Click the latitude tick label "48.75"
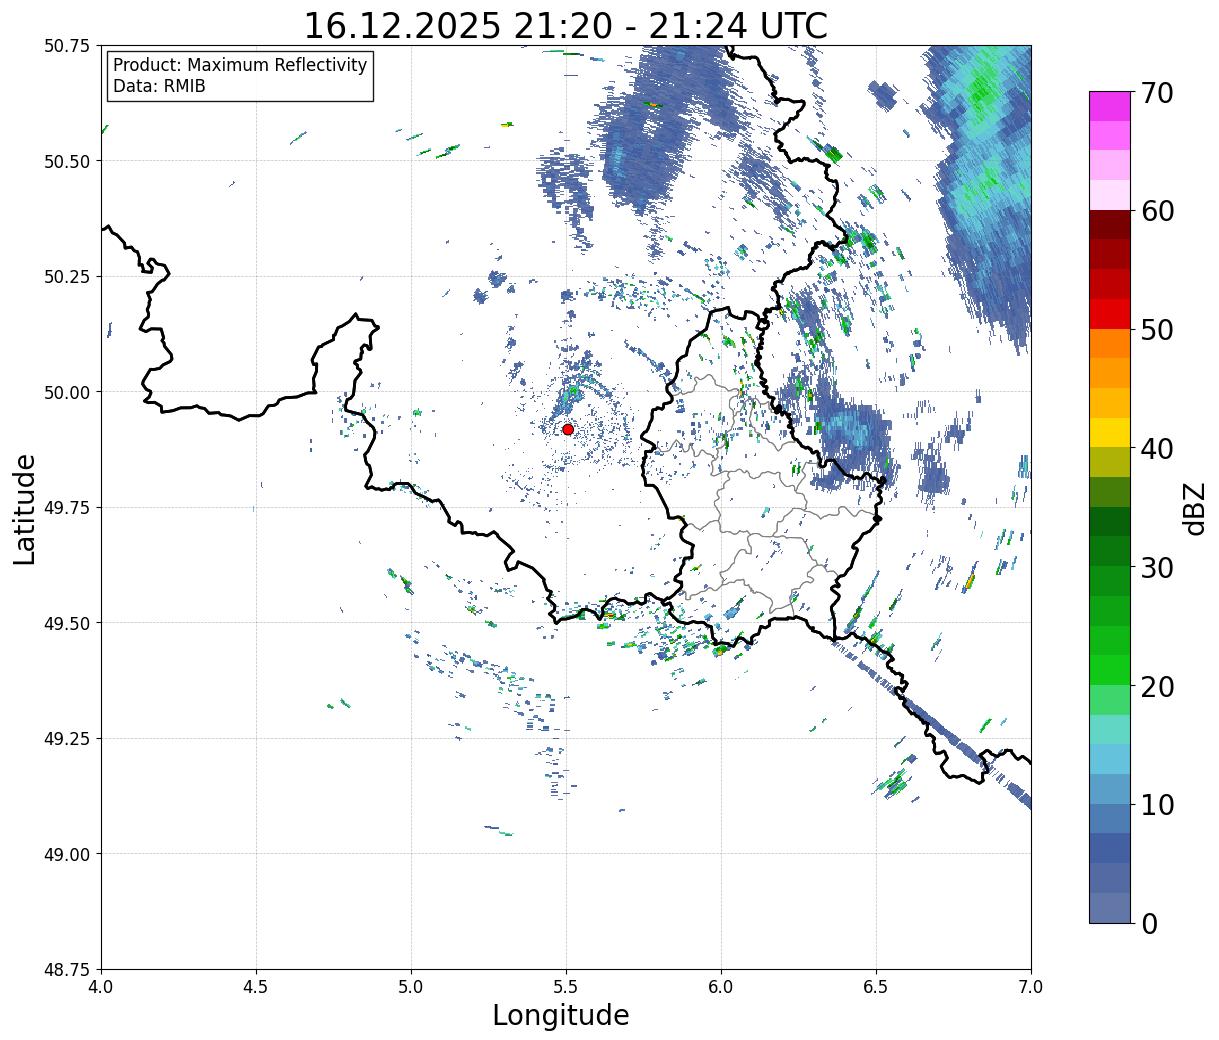1219x1040 pixels. point(67,970)
